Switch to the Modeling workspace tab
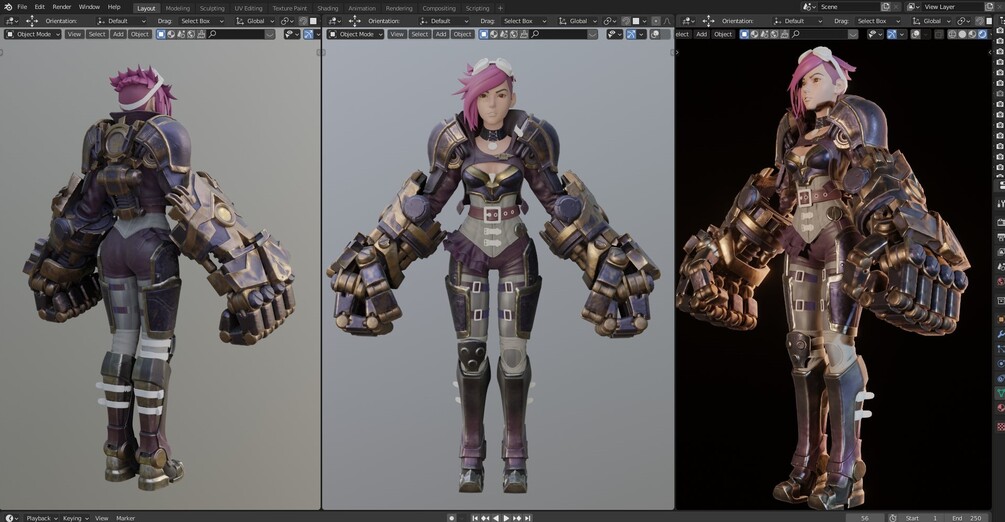The image size is (1005, 522). [x=178, y=8]
